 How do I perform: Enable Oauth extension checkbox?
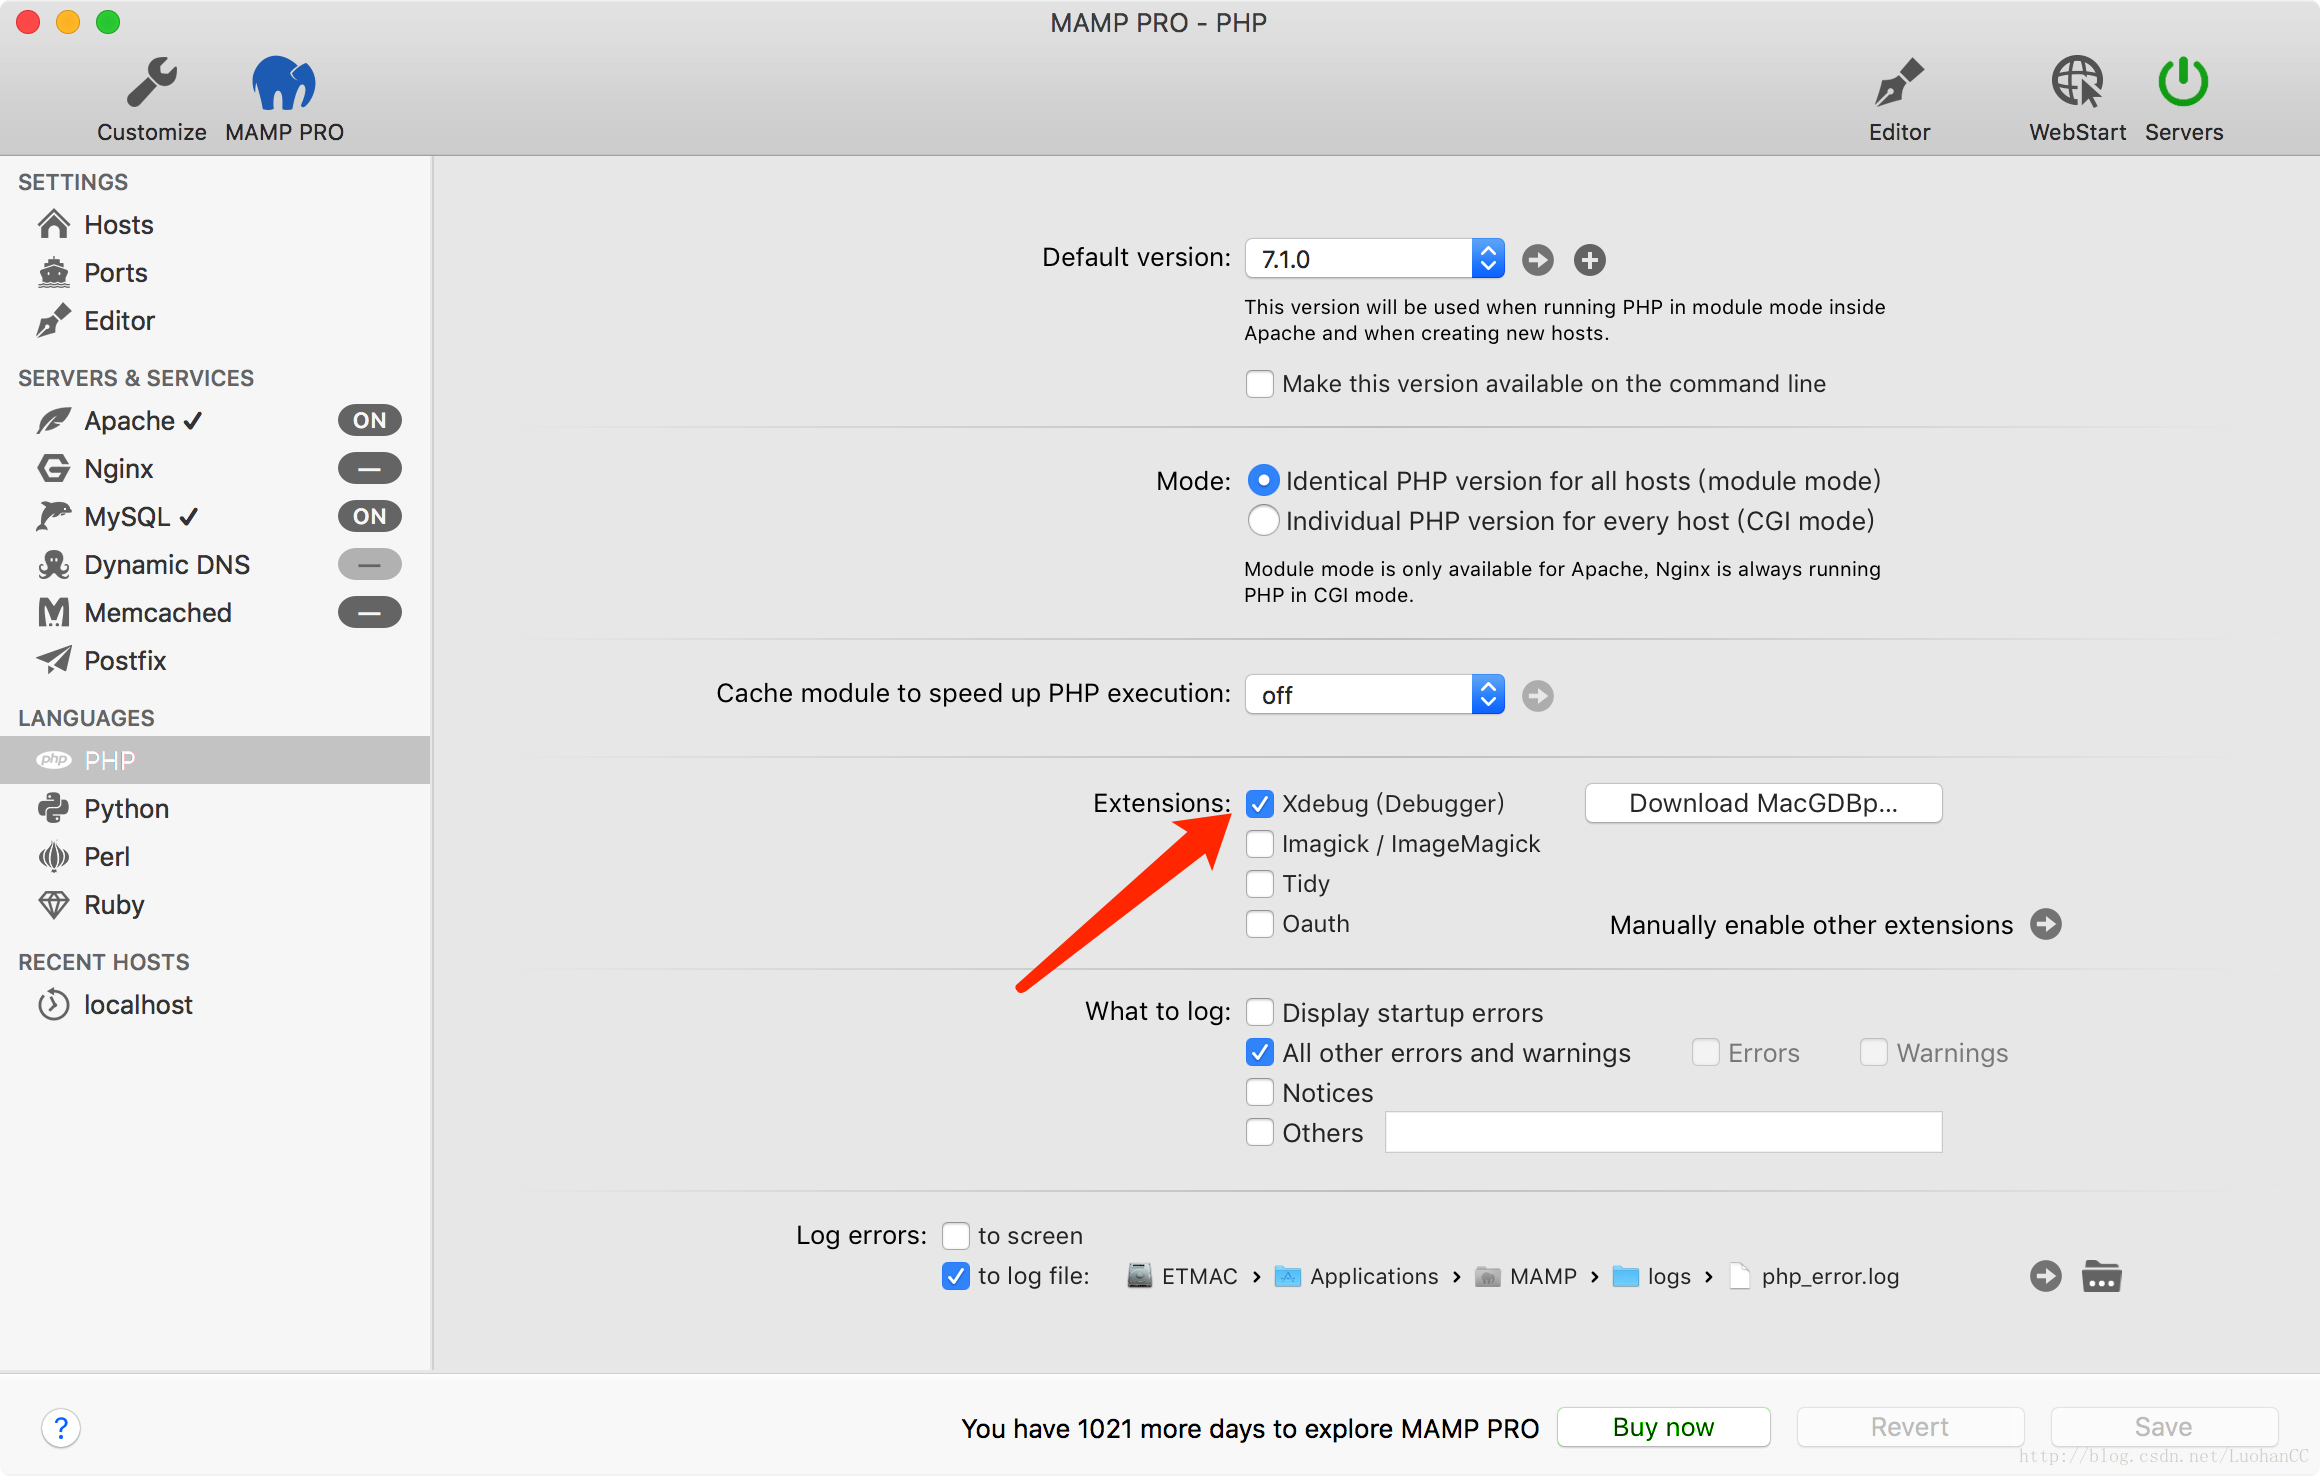[1259, 924]
